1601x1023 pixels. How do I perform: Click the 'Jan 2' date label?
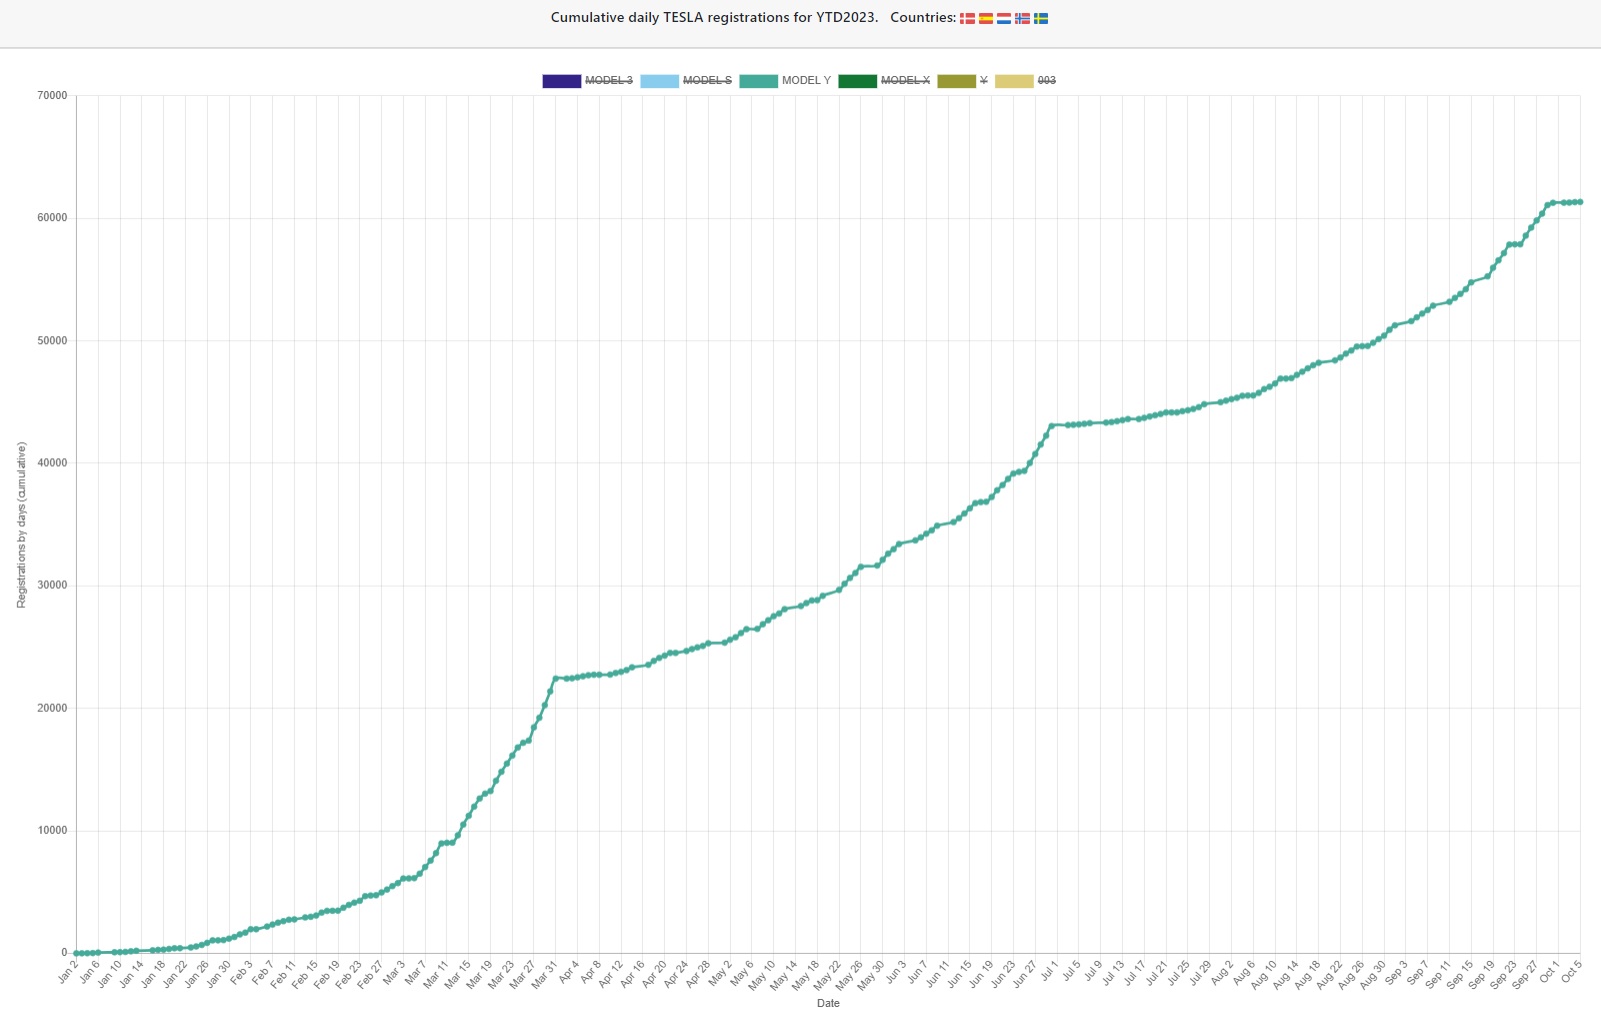67,972
